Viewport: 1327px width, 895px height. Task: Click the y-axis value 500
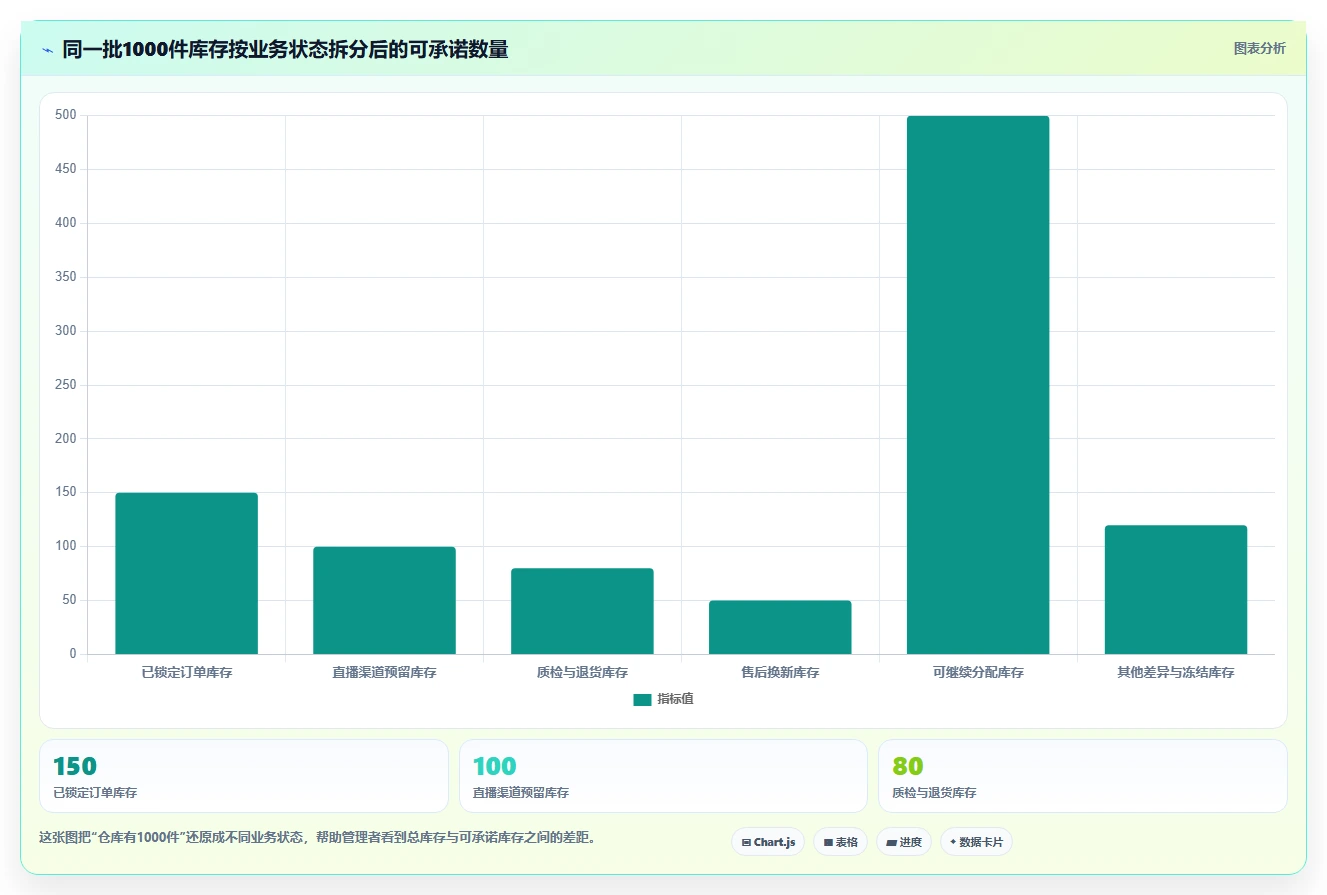pos(66,115)
